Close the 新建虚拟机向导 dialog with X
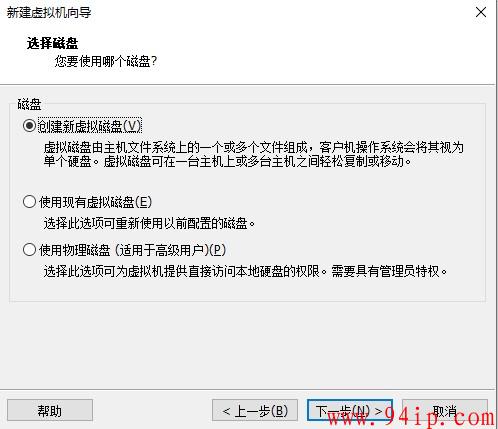This screenshot has width=498, height=429. pos(481,12)
